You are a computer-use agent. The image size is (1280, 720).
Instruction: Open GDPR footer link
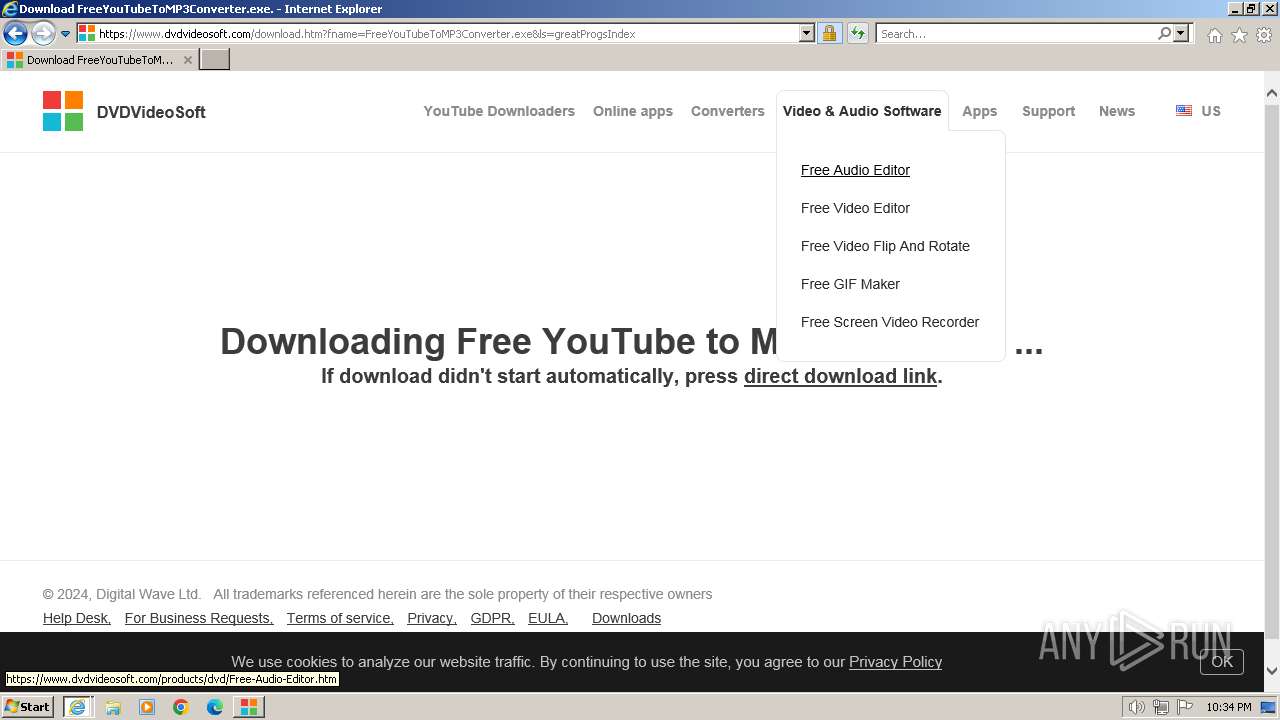tap(493, 618)
